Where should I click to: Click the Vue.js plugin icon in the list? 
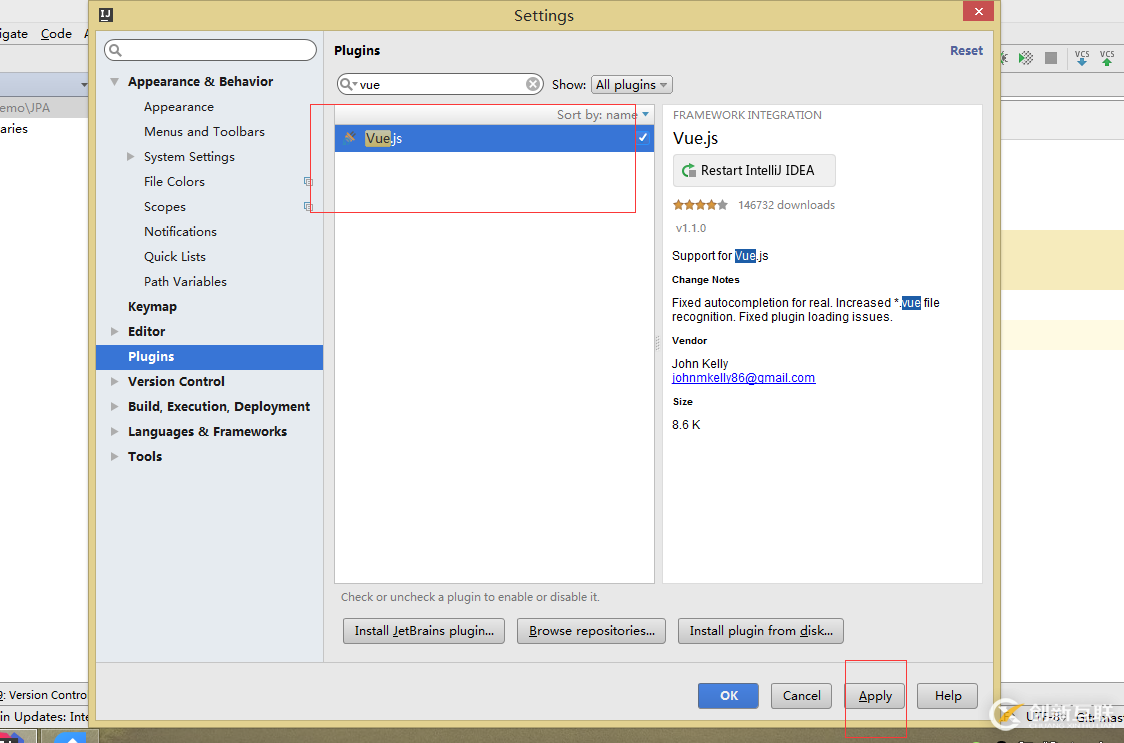pos(350,137)
